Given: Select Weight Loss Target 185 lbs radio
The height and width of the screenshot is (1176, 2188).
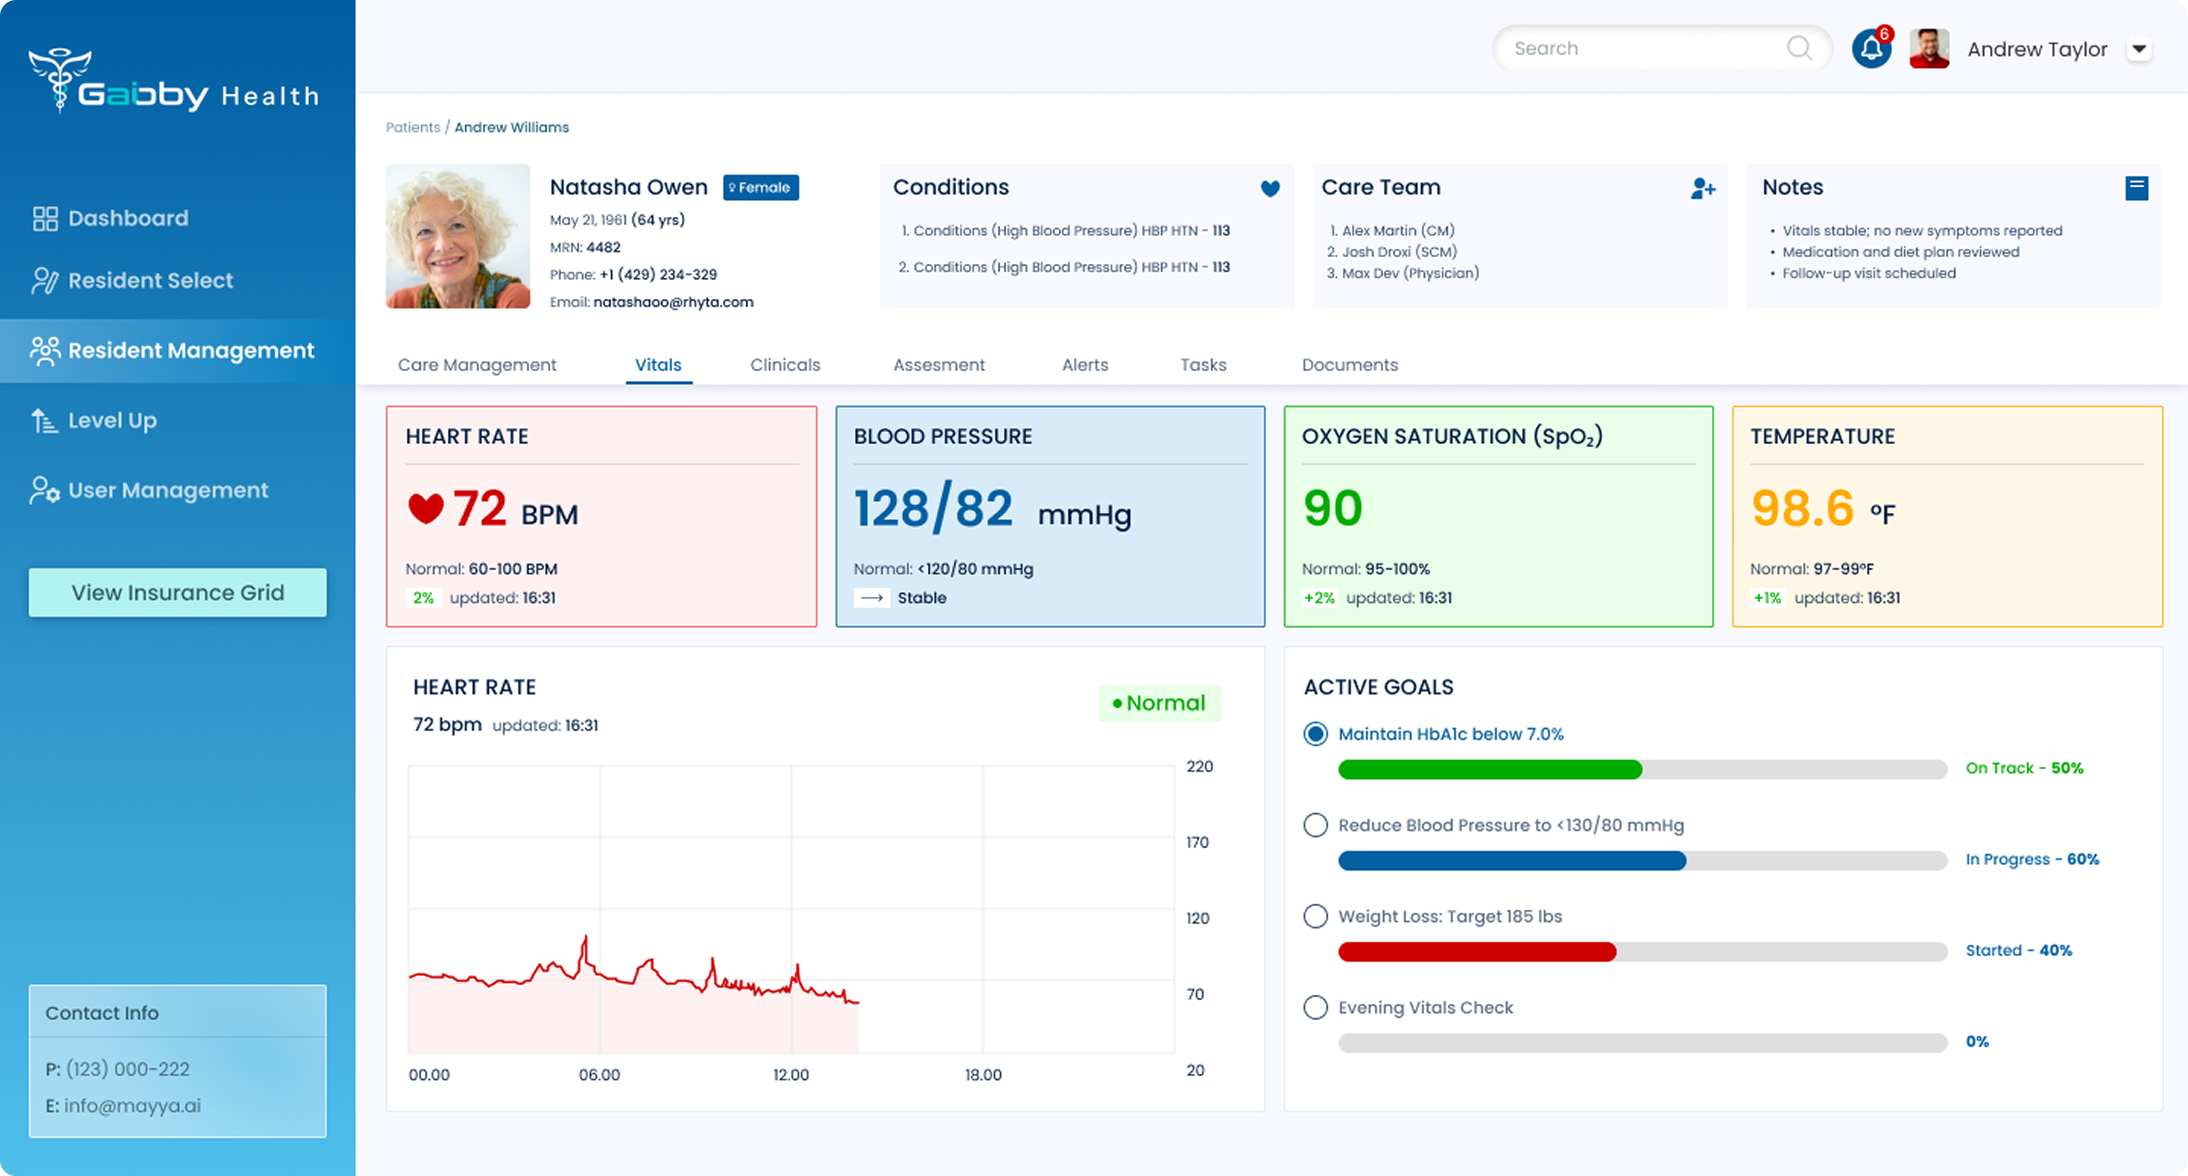Looking at the screenshot, I should [x=1315, y=916].
